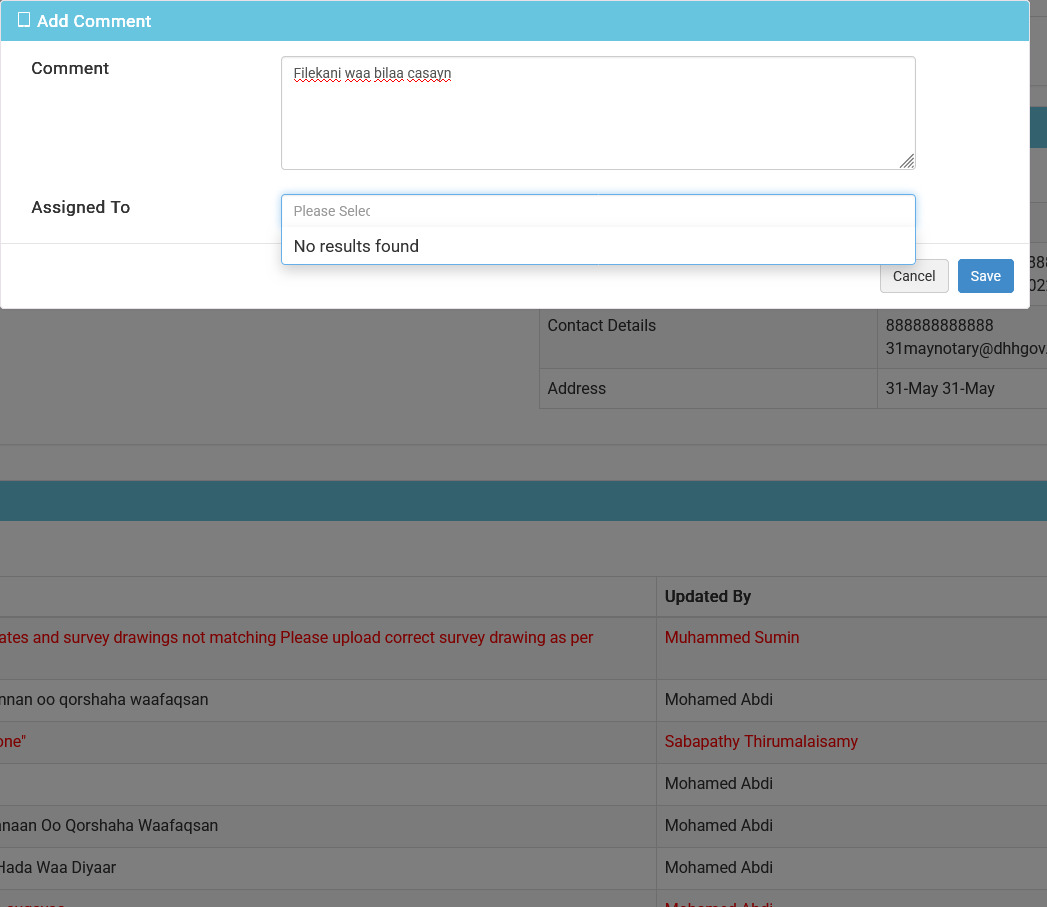Click the 'Comment' field label
Screen dimensions: 1047x907
[69, 68]
